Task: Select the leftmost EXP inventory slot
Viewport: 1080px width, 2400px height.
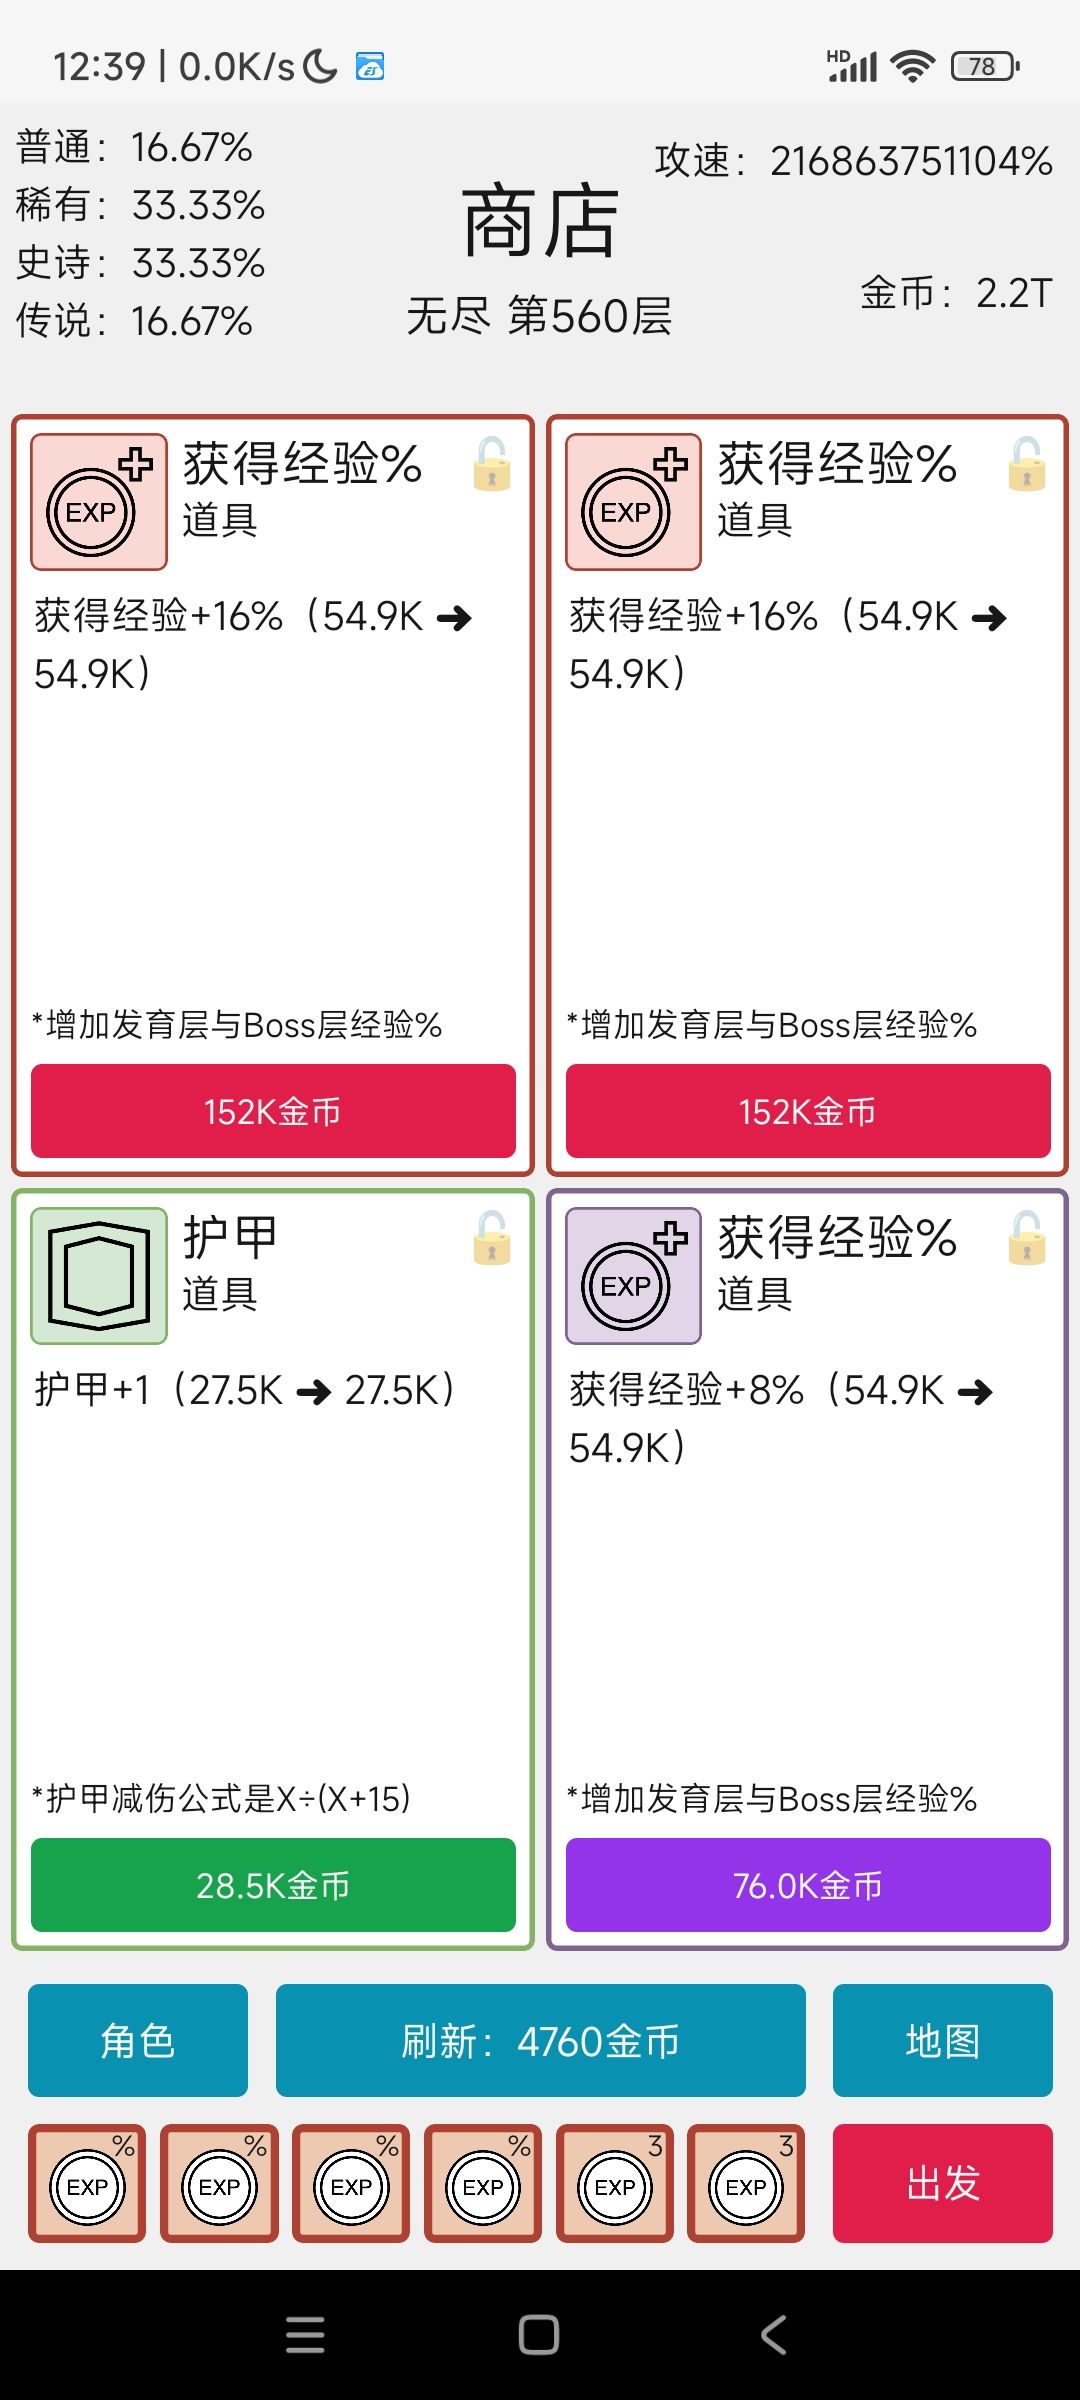Action: coord(87,2183)
